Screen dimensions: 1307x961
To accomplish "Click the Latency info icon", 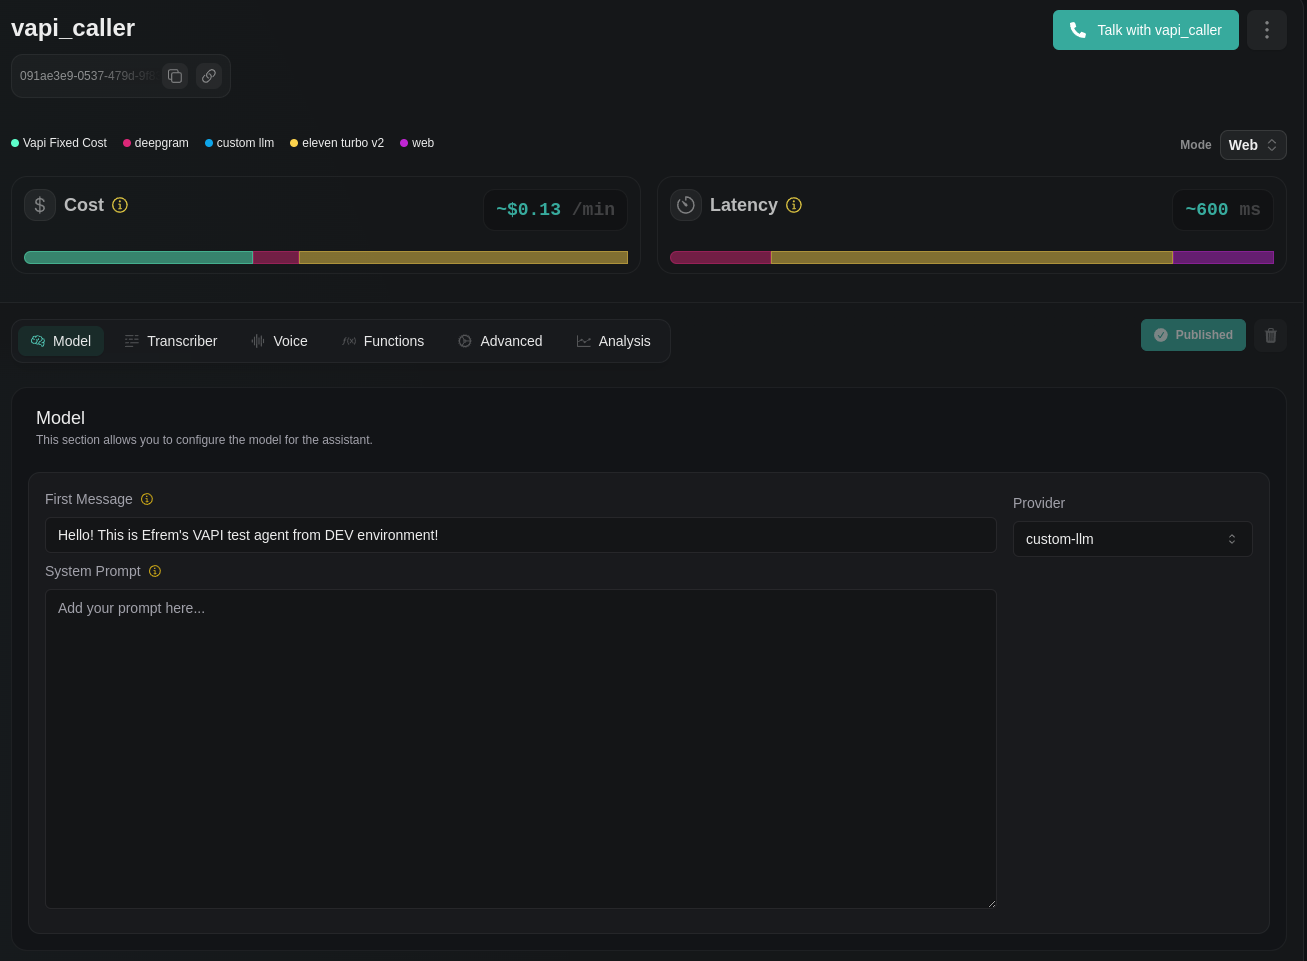I will [794, 205].
